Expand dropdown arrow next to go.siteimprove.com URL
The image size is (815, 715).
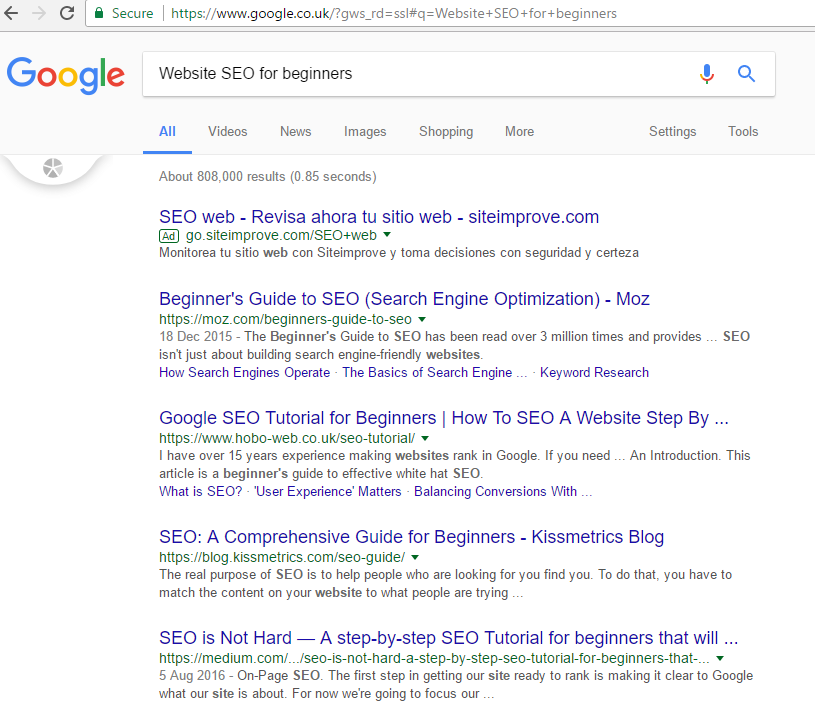point(387,235)
